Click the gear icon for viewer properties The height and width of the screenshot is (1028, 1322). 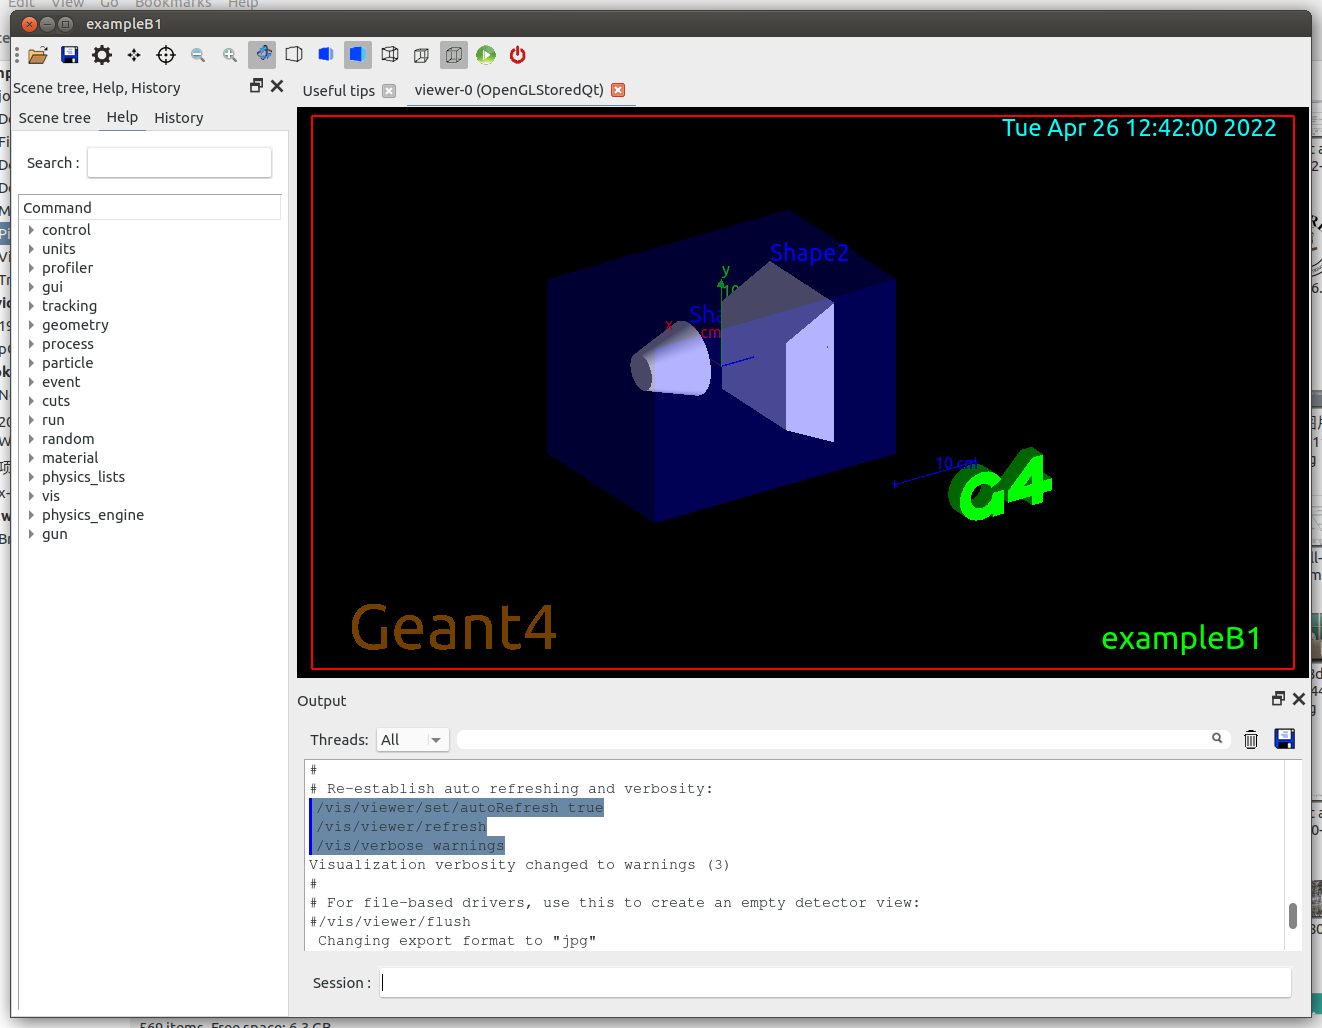pyautogui.click(x=102, y=55)
